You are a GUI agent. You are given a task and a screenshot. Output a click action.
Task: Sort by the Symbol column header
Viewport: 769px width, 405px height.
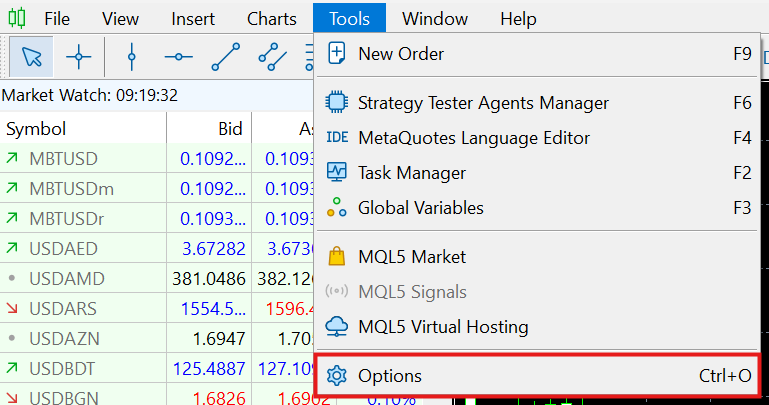tap(83, 128)
